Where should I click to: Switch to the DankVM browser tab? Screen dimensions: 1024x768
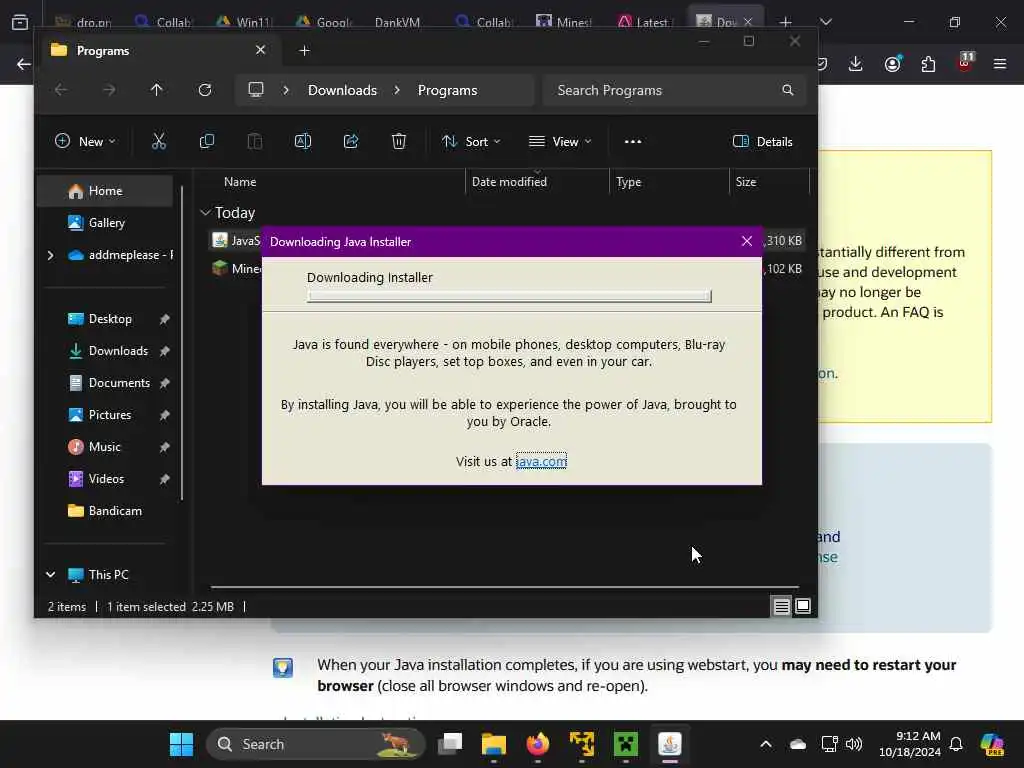tap(397, 22)
